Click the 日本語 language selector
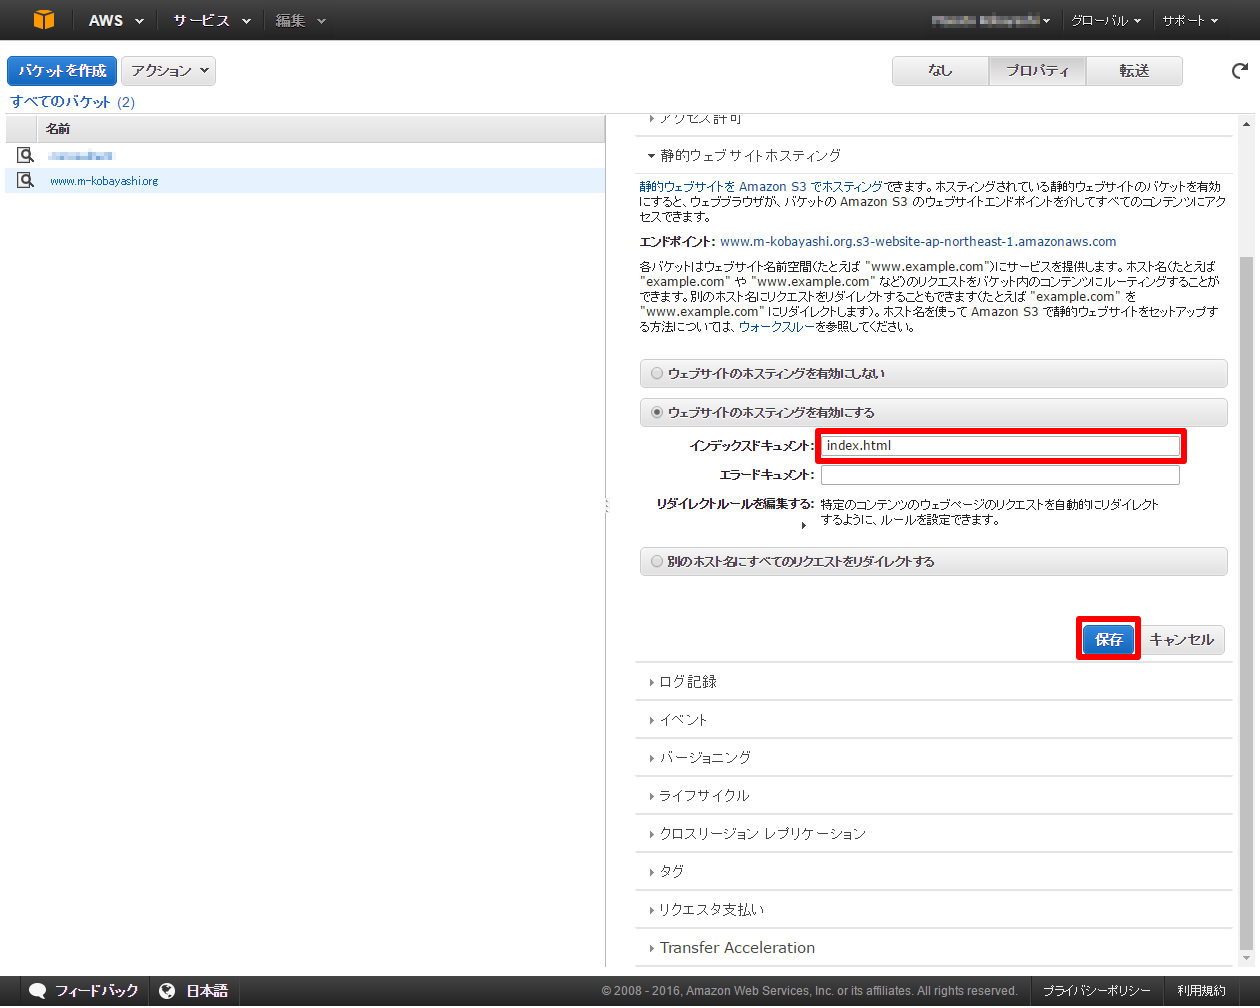The width and height of the screenshot is (1260, 1008). click(x=195, y=991)
